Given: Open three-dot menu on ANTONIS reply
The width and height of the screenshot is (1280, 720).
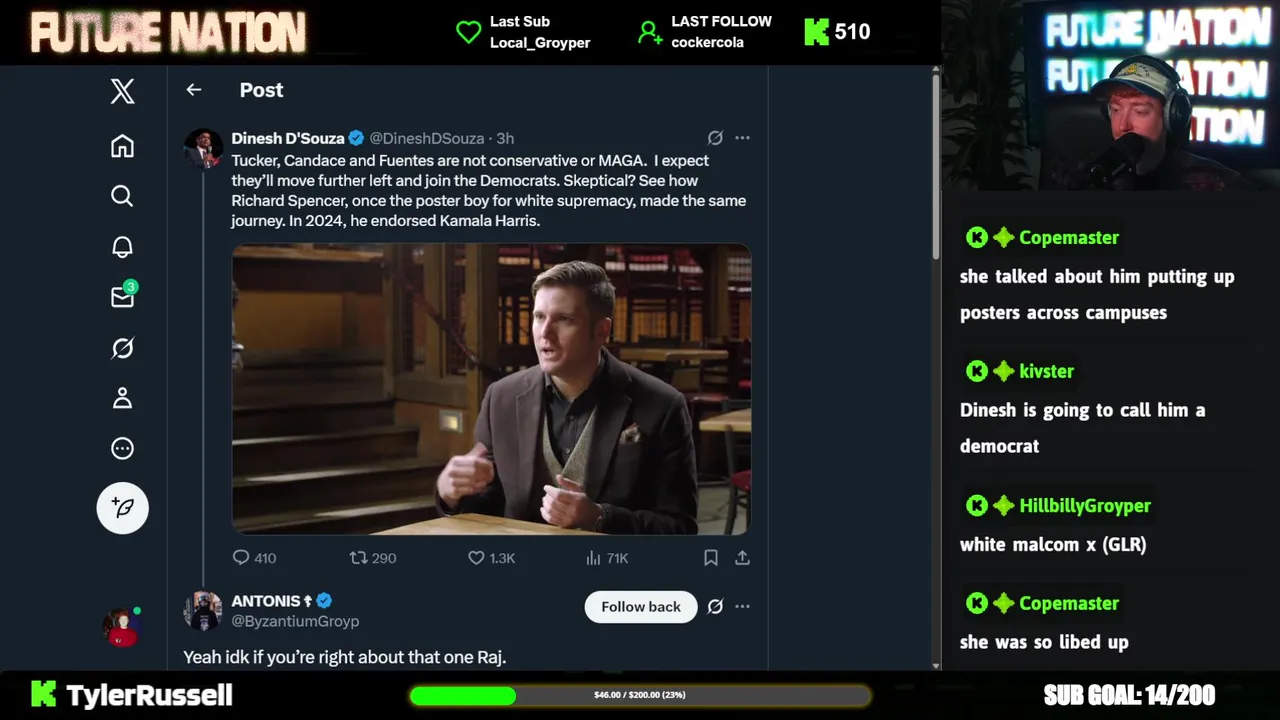Looking at the screenshot, I should click(x=742, y=606).
